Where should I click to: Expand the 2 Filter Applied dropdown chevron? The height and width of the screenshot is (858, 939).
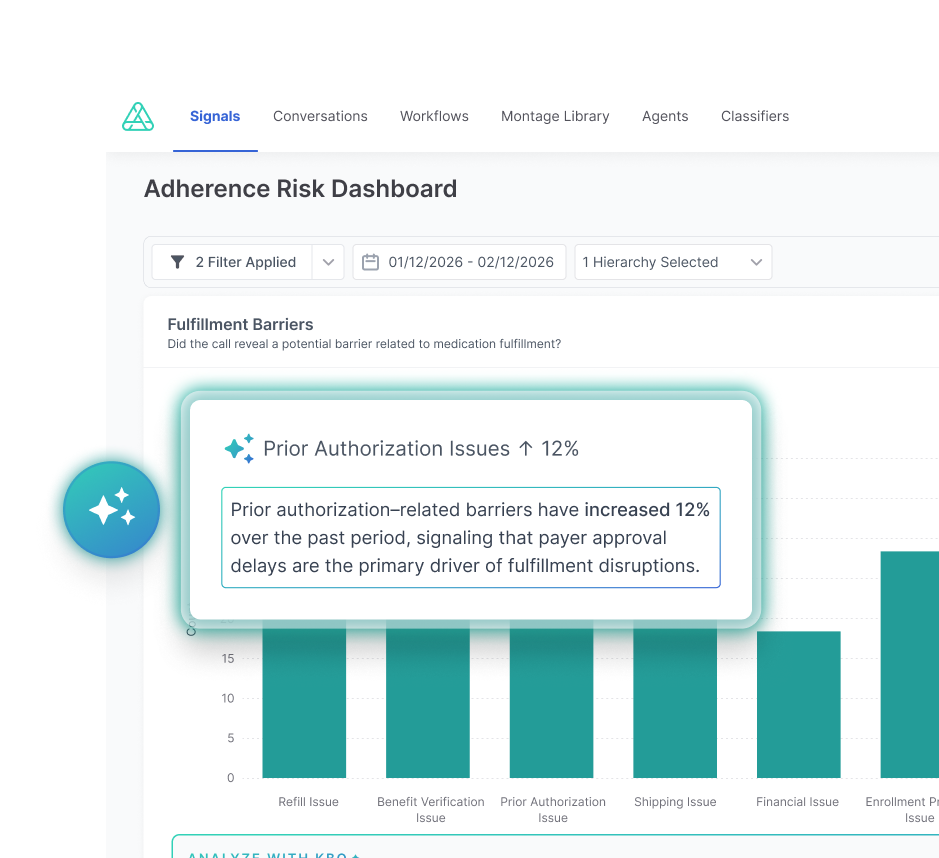coord(328,262)
